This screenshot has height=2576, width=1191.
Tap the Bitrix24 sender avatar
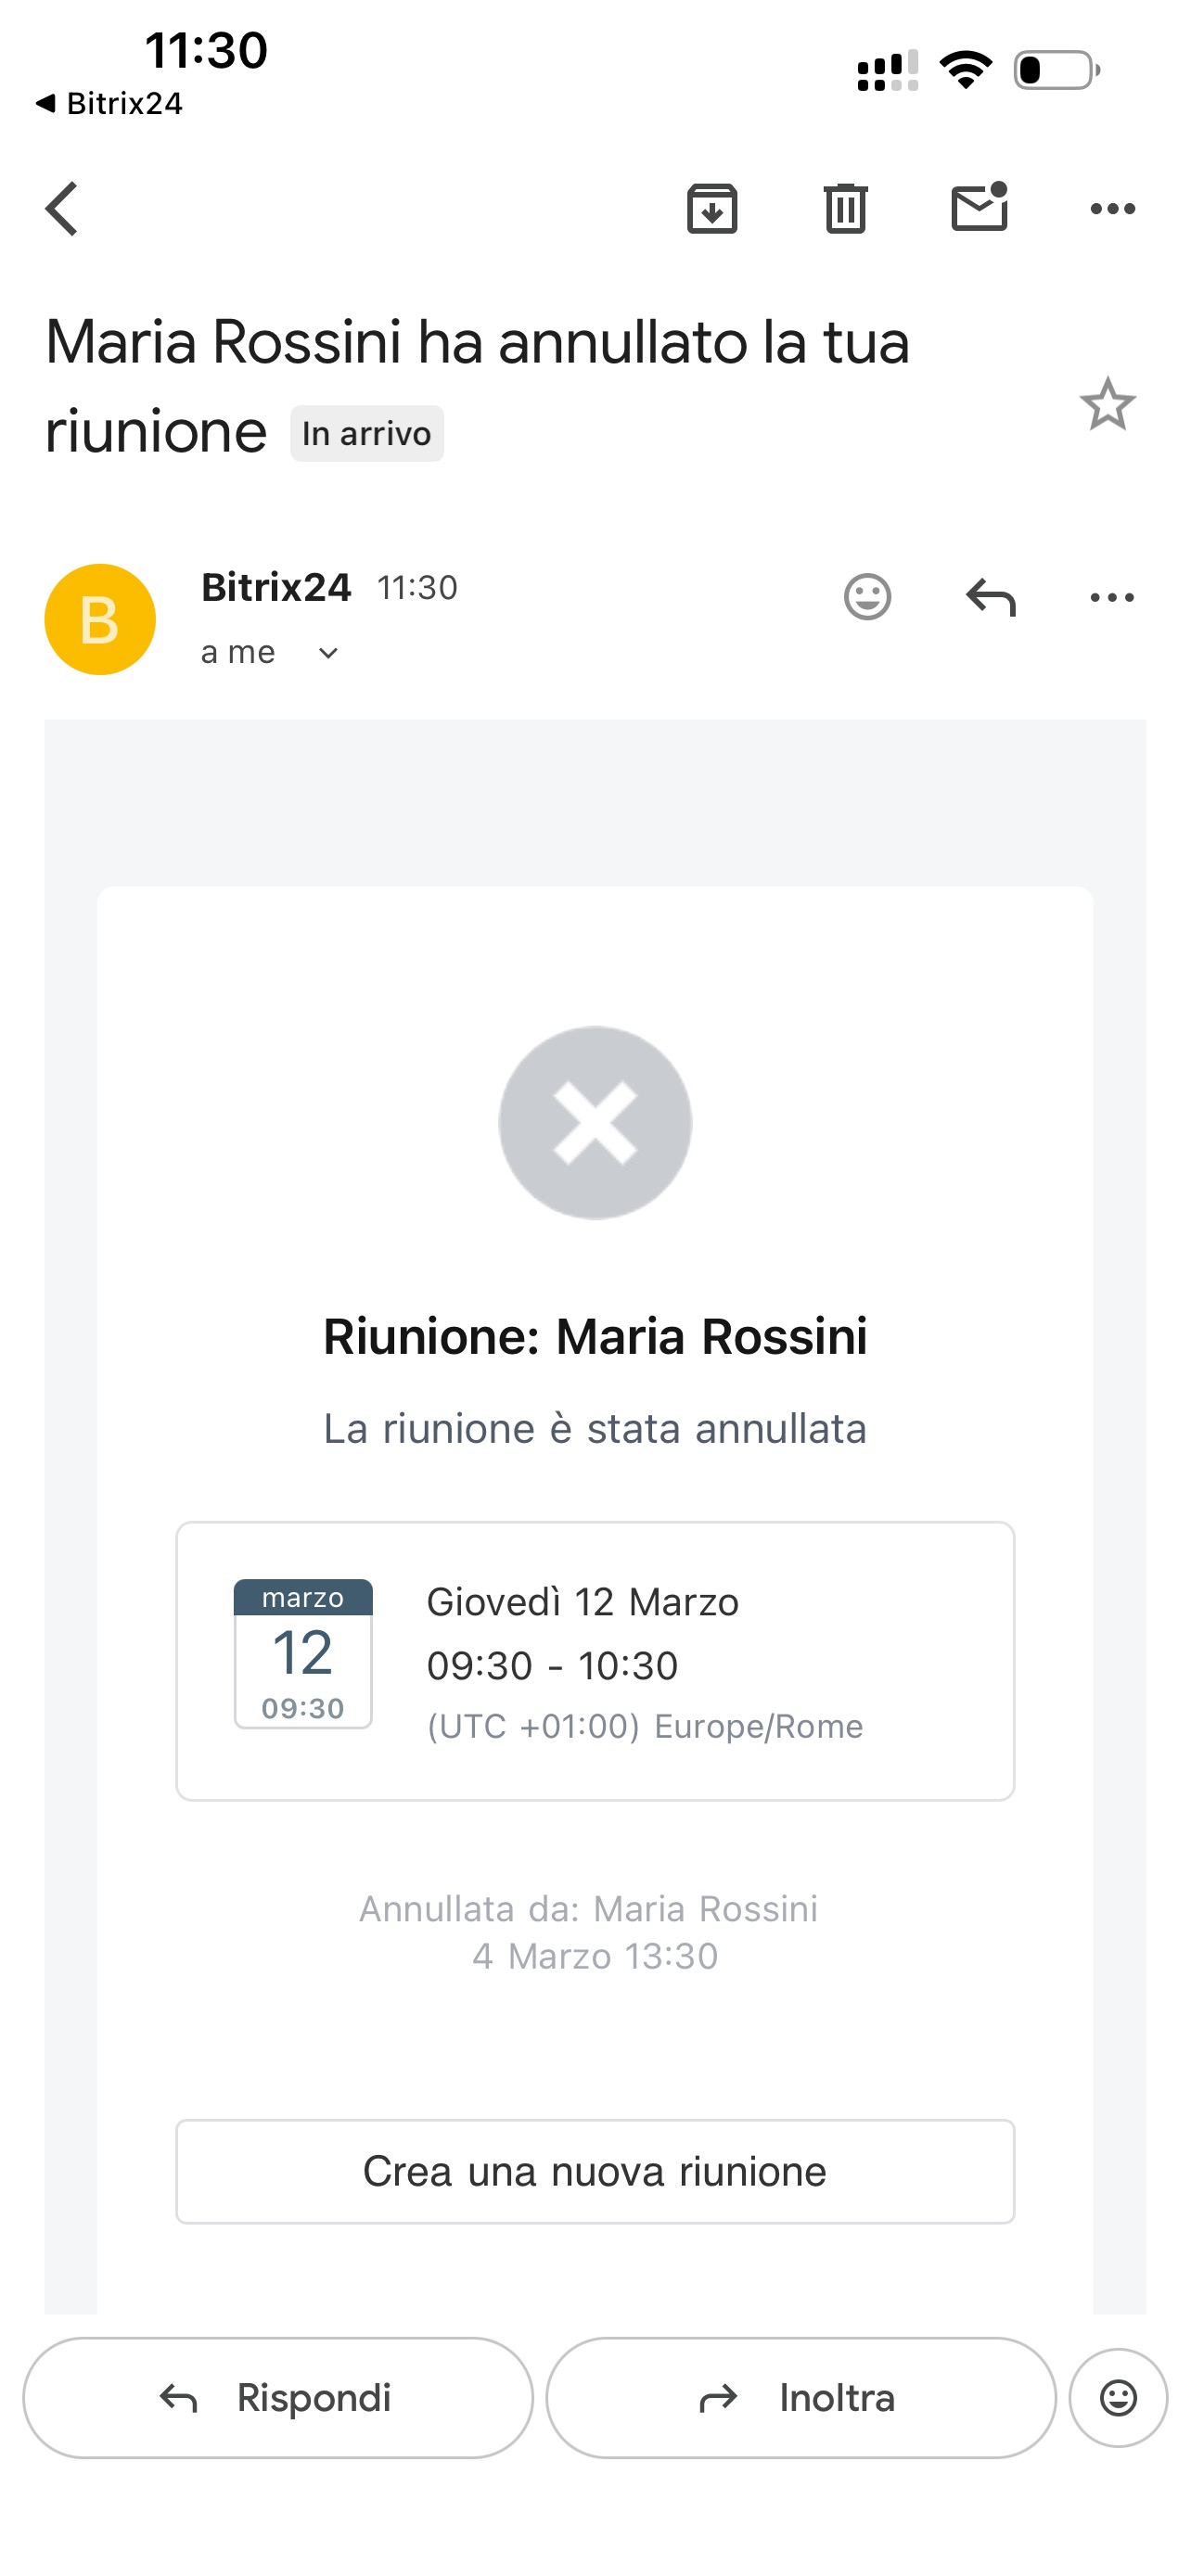(100, 619)
